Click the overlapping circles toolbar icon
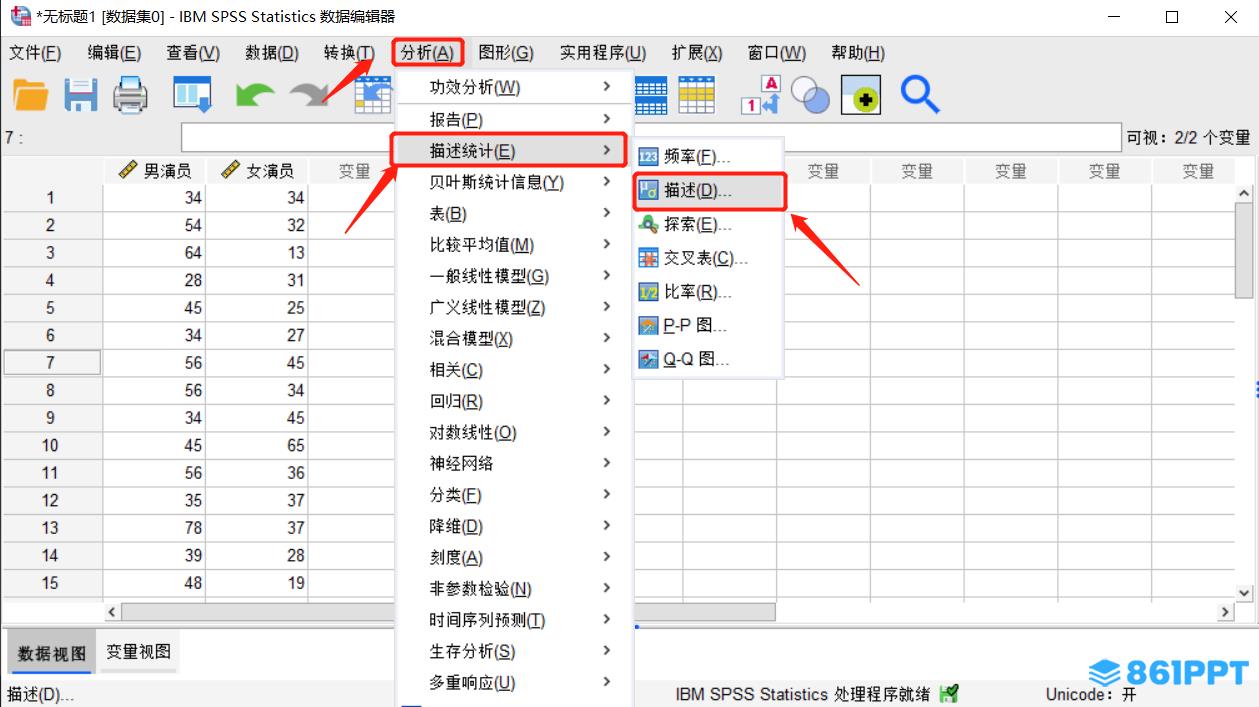The width and height of the screenshot is (1259, 707). pos(810,95)
